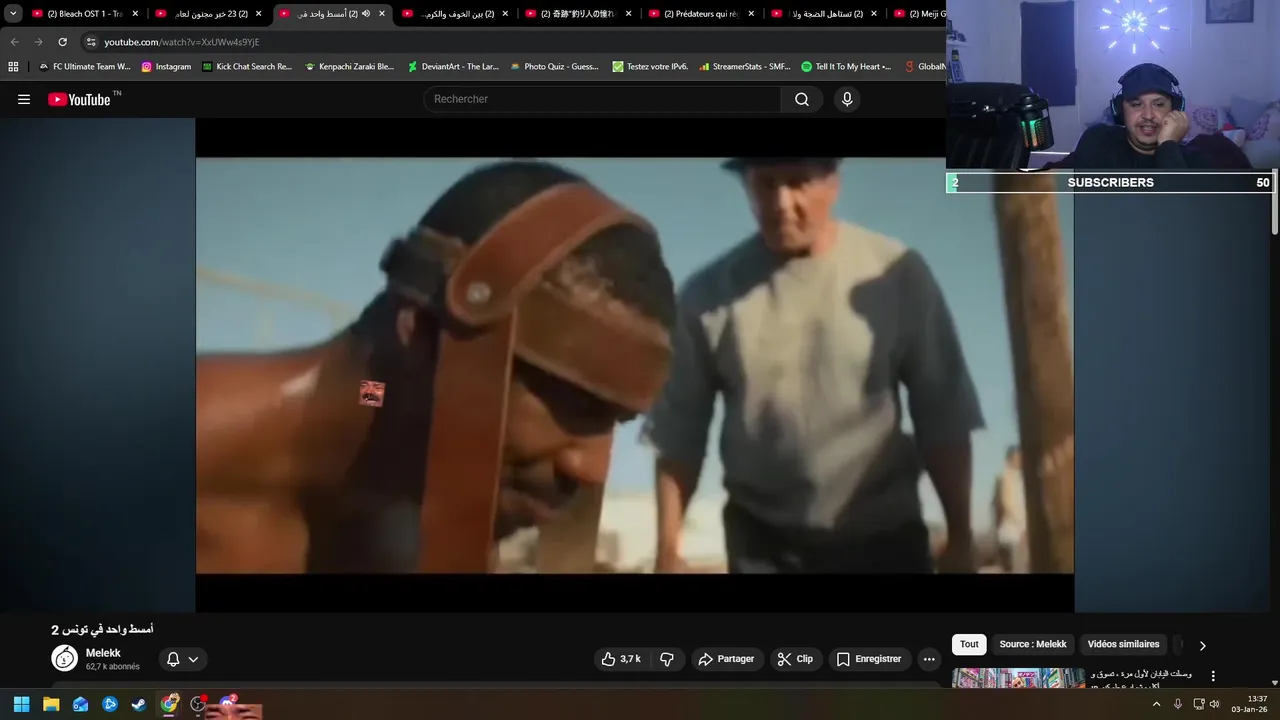
Task: Click the video player to pause
Action: (x=634, y=365)
